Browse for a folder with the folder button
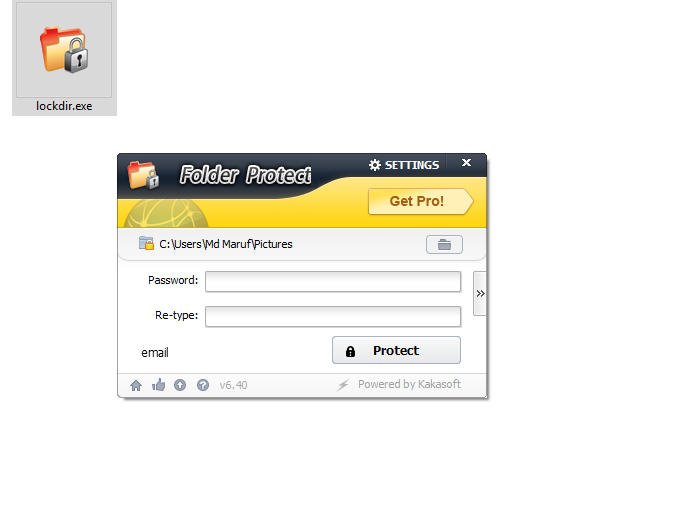 (x=444, y=244)
